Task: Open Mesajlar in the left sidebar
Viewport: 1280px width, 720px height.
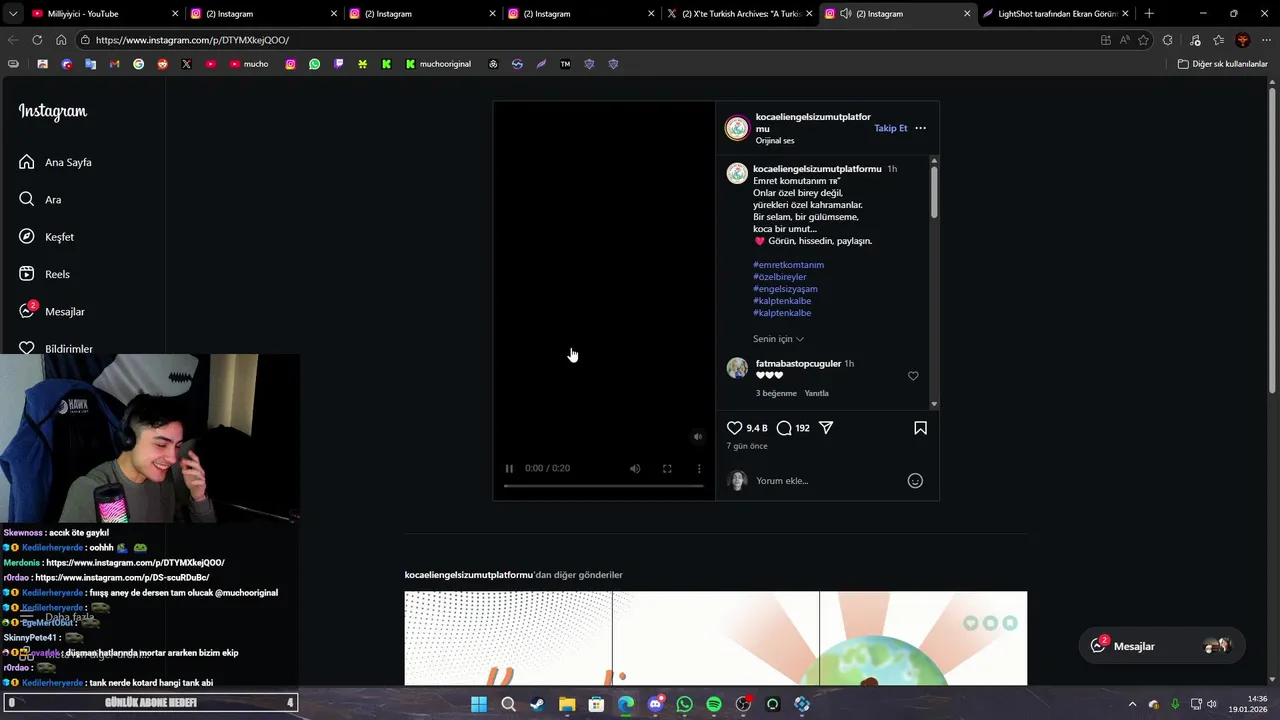Action: pyautogui.click(x=52, y=311)
